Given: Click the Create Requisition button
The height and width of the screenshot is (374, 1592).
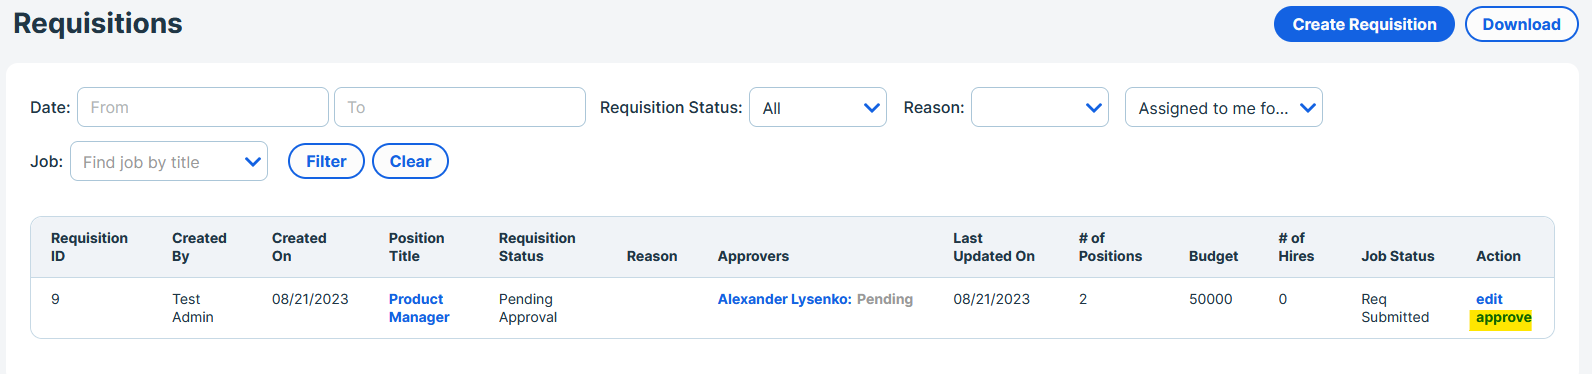Looking at the screenshot, I should (x=1364, y=25).
